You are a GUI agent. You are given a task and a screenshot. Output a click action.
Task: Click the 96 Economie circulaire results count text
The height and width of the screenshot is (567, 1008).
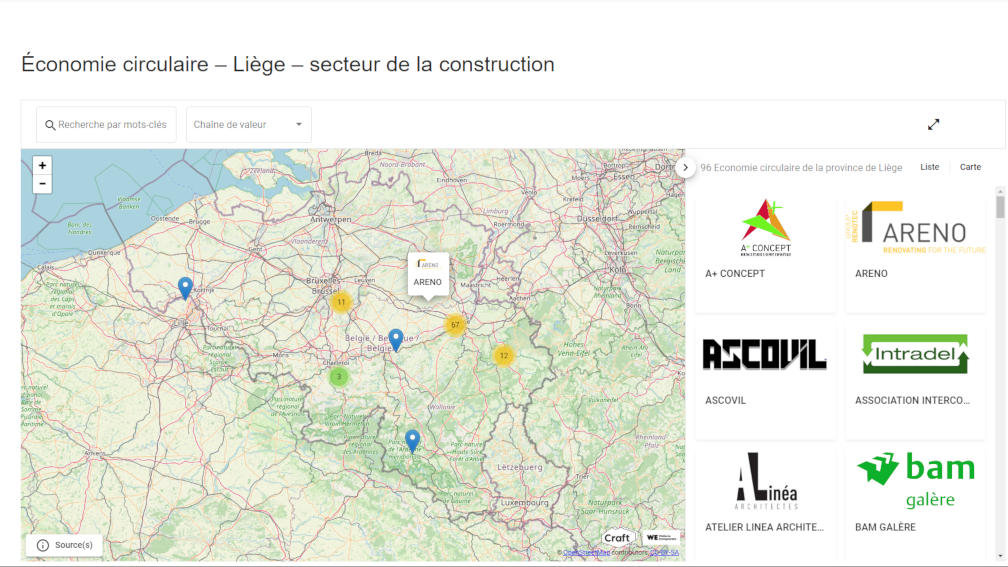click(801, 168)
